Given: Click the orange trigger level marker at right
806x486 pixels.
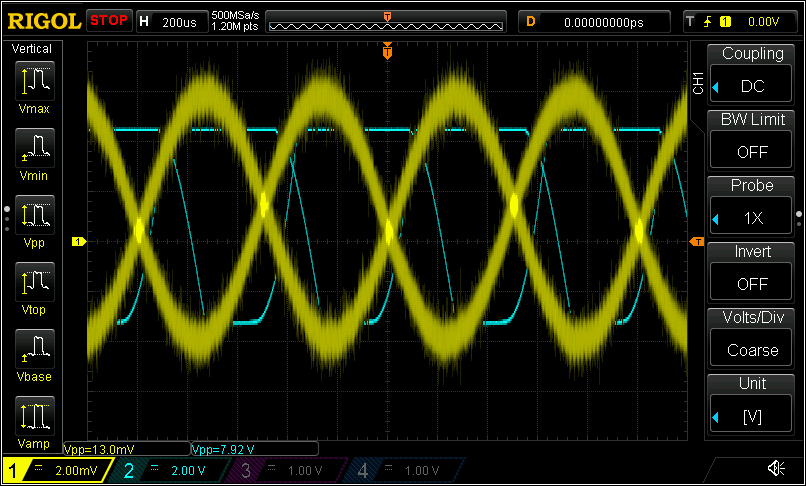Looking at the screenshot, I should [x=697, y=241].
